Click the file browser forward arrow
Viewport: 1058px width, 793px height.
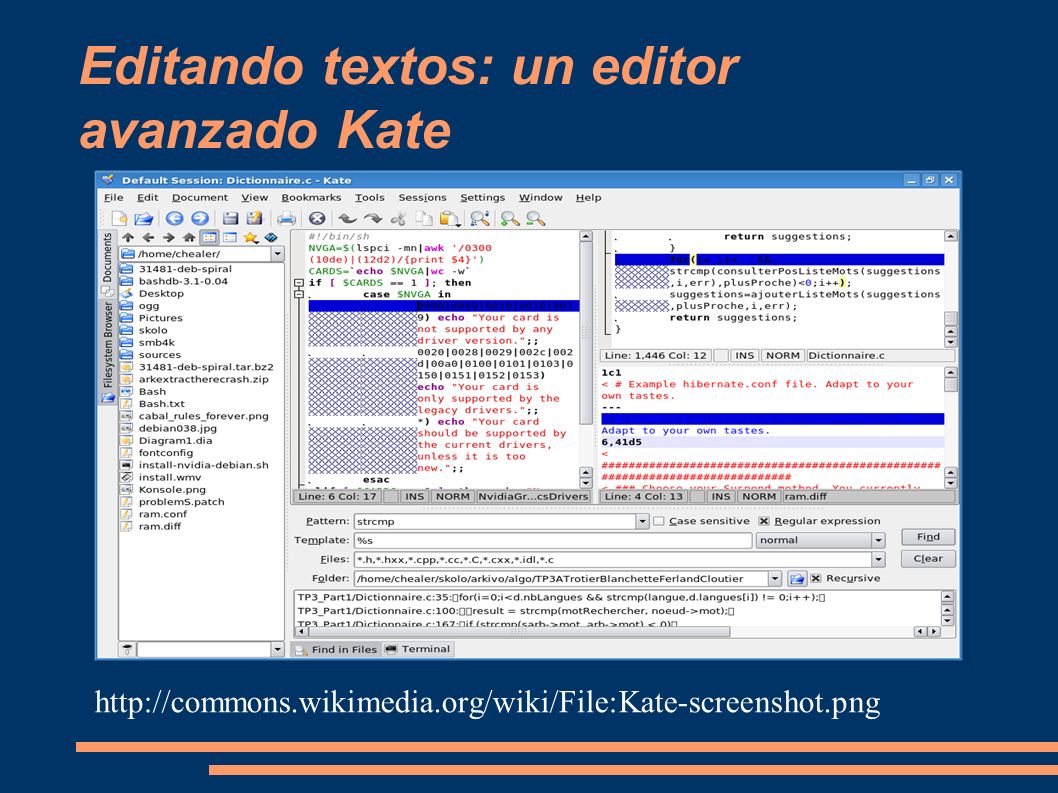click(x=169, y=238)
